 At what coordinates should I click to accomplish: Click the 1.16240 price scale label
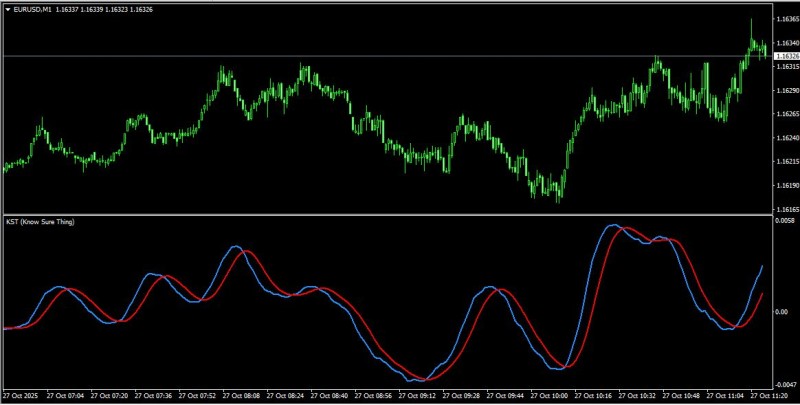[787, 138]
